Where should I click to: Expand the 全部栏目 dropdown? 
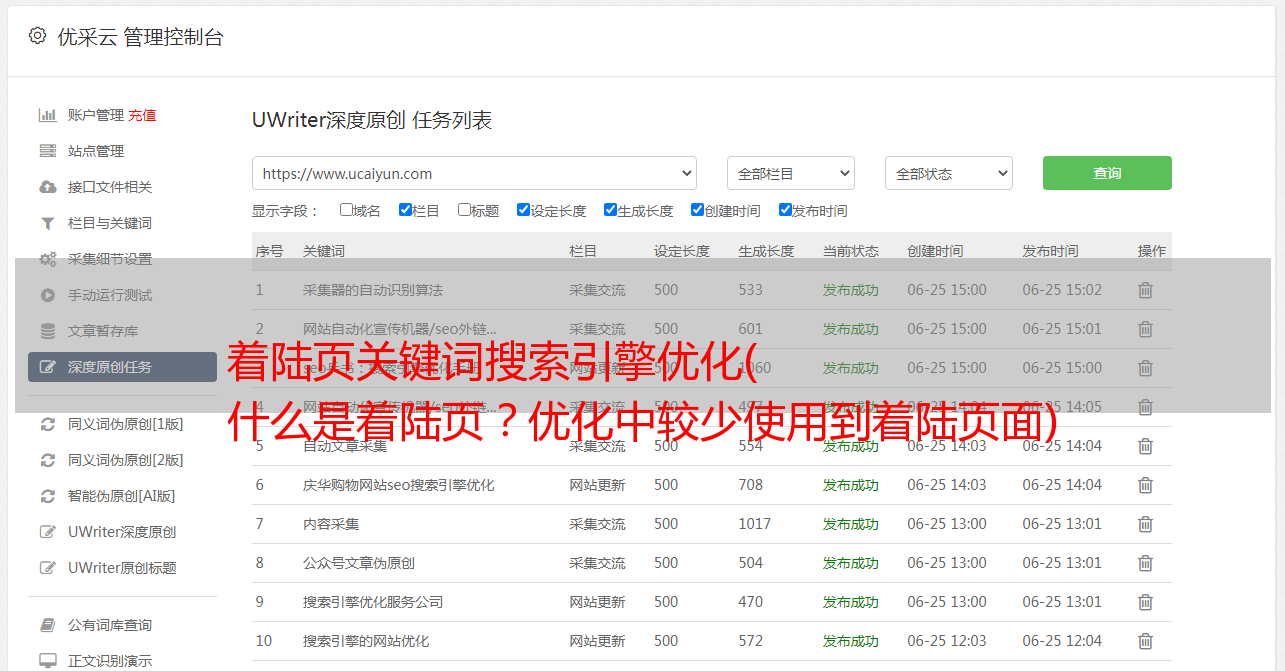click(790, 173)
